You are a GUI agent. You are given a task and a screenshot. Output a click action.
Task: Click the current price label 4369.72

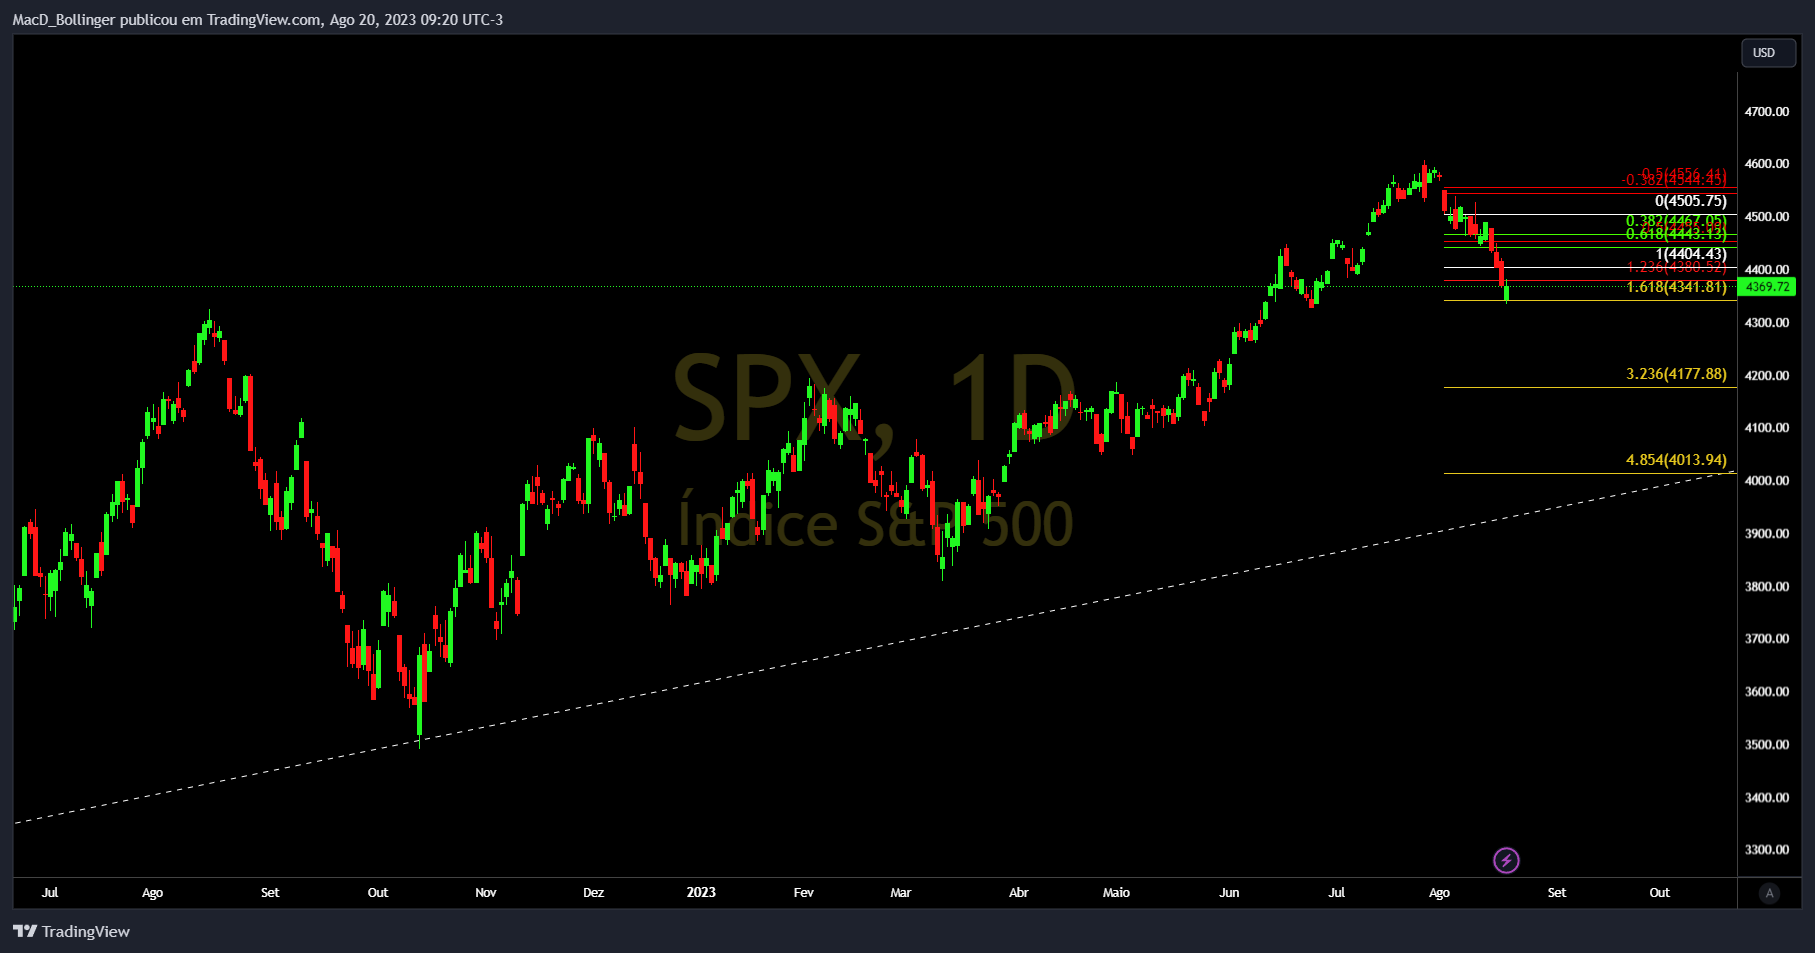pos(1767,287)
